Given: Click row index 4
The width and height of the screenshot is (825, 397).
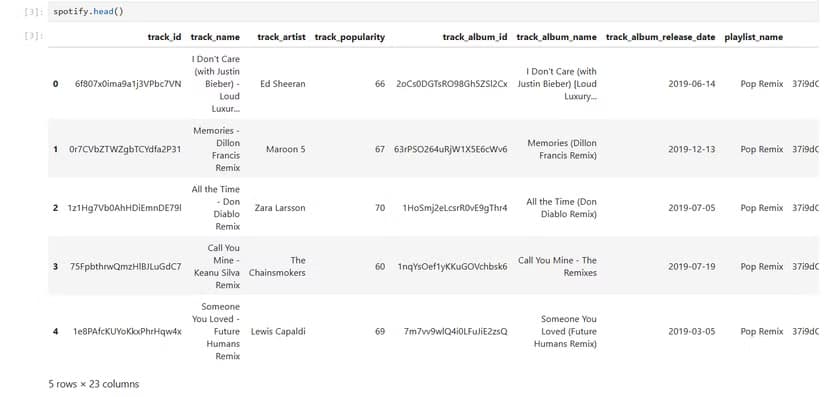Looking at the screenshot, I should pos(55,332).
